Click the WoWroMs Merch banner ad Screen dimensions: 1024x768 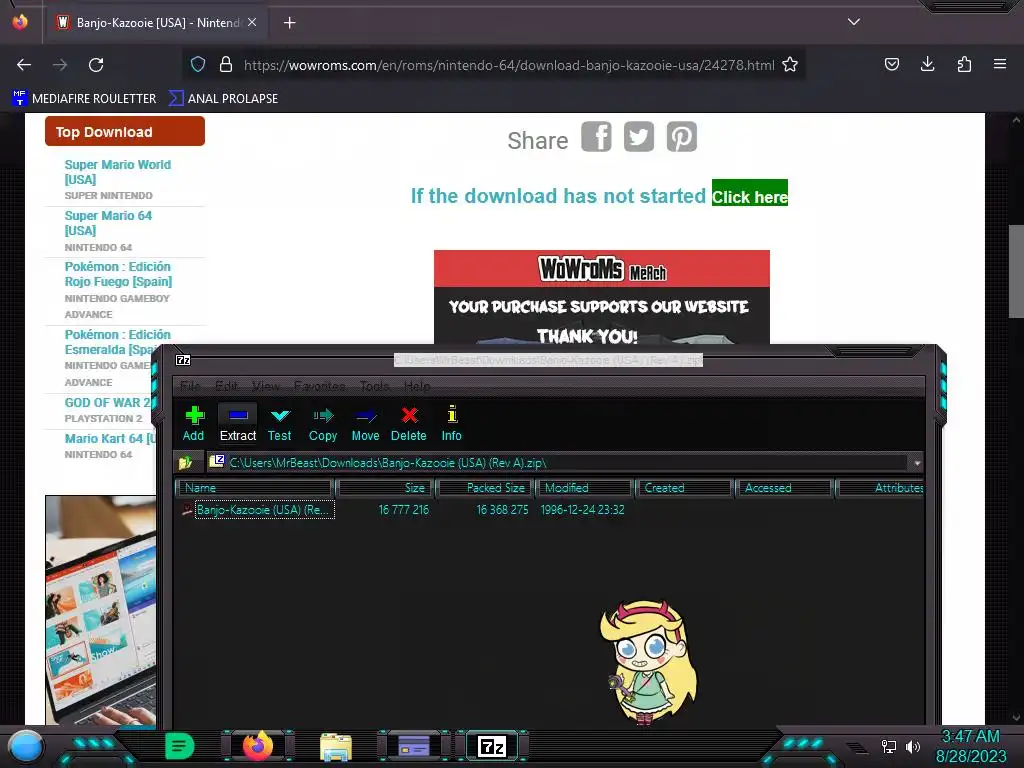601,297
